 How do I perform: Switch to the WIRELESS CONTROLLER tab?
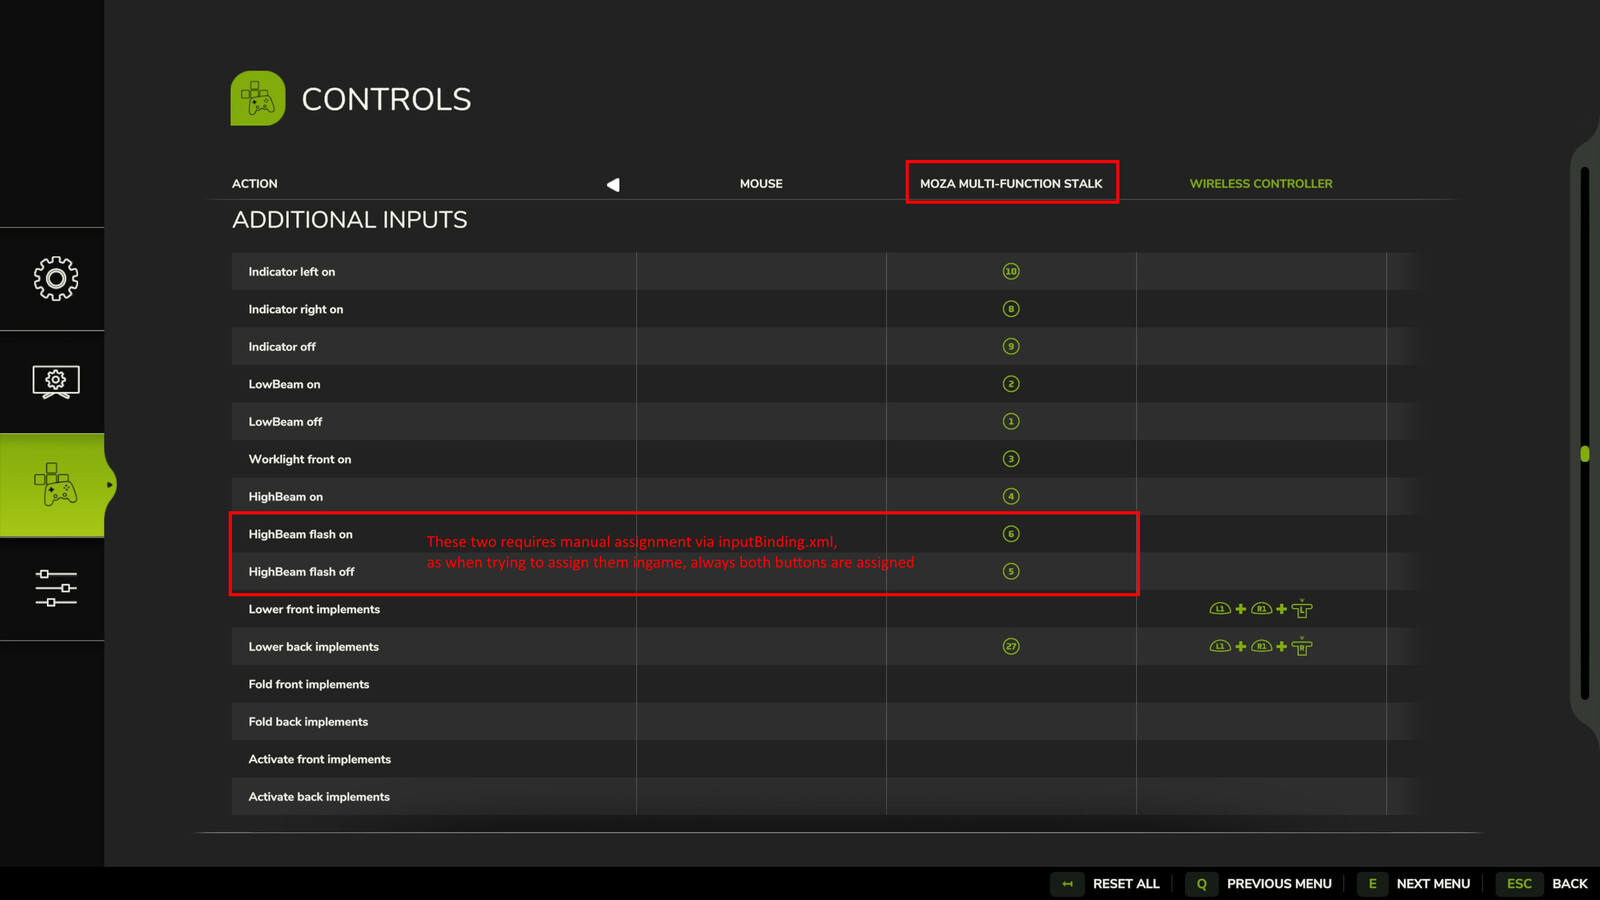pos(1261,183)
